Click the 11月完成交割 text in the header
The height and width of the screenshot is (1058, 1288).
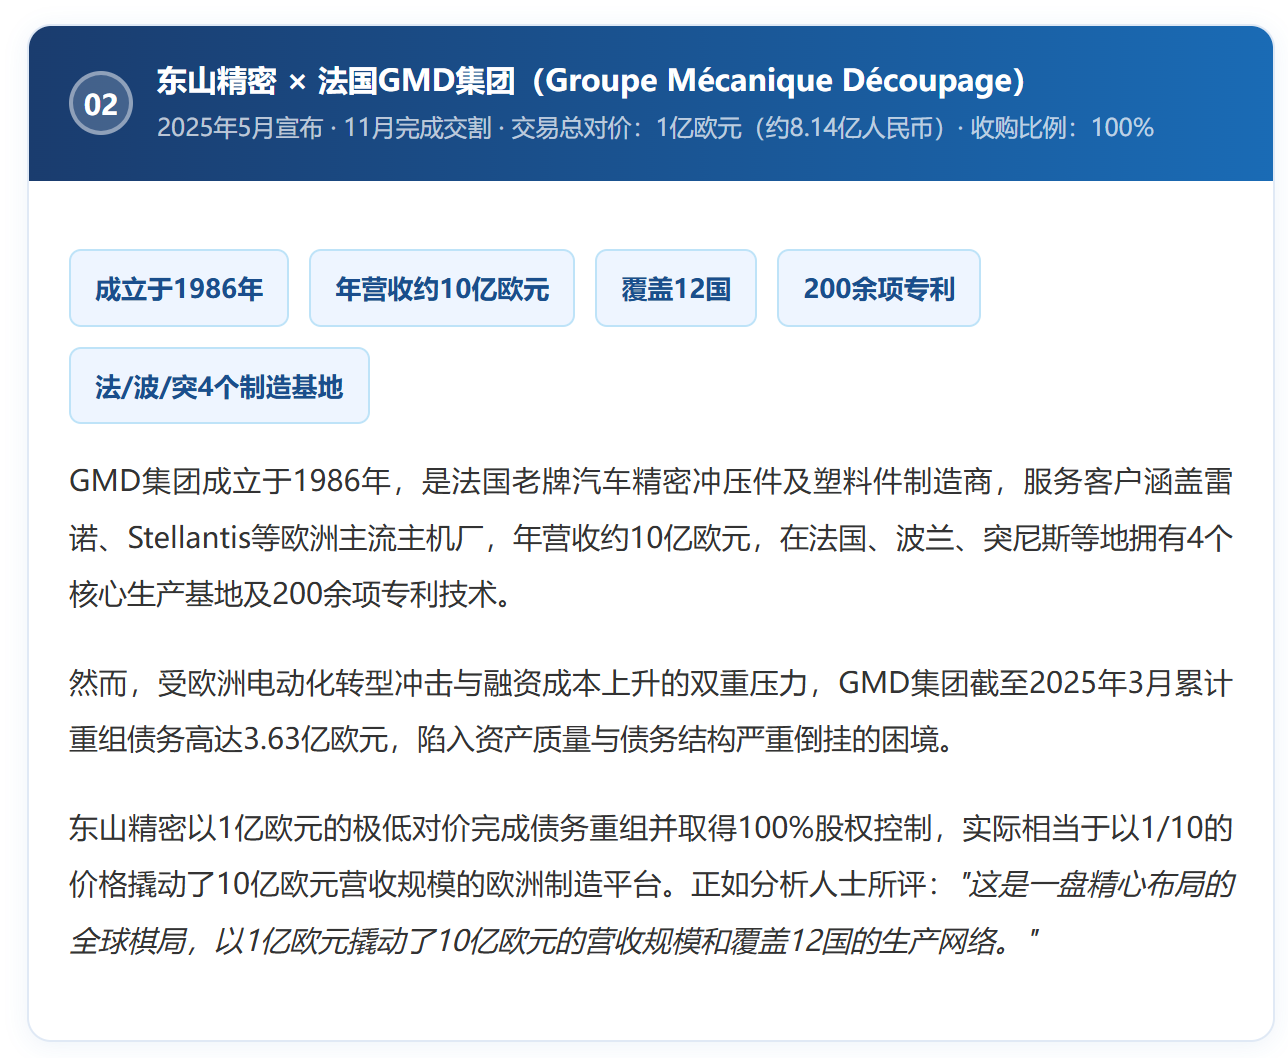tap(417, 128)
